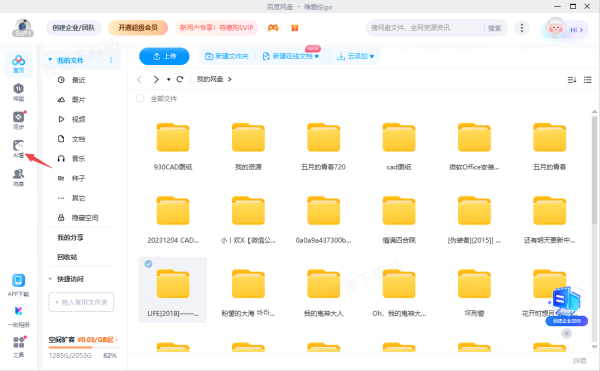Image resolution: width=600 pixels, height=371 pixels.
Task: Close the floating 创建企业空间 promo
Action: [566, 334]
